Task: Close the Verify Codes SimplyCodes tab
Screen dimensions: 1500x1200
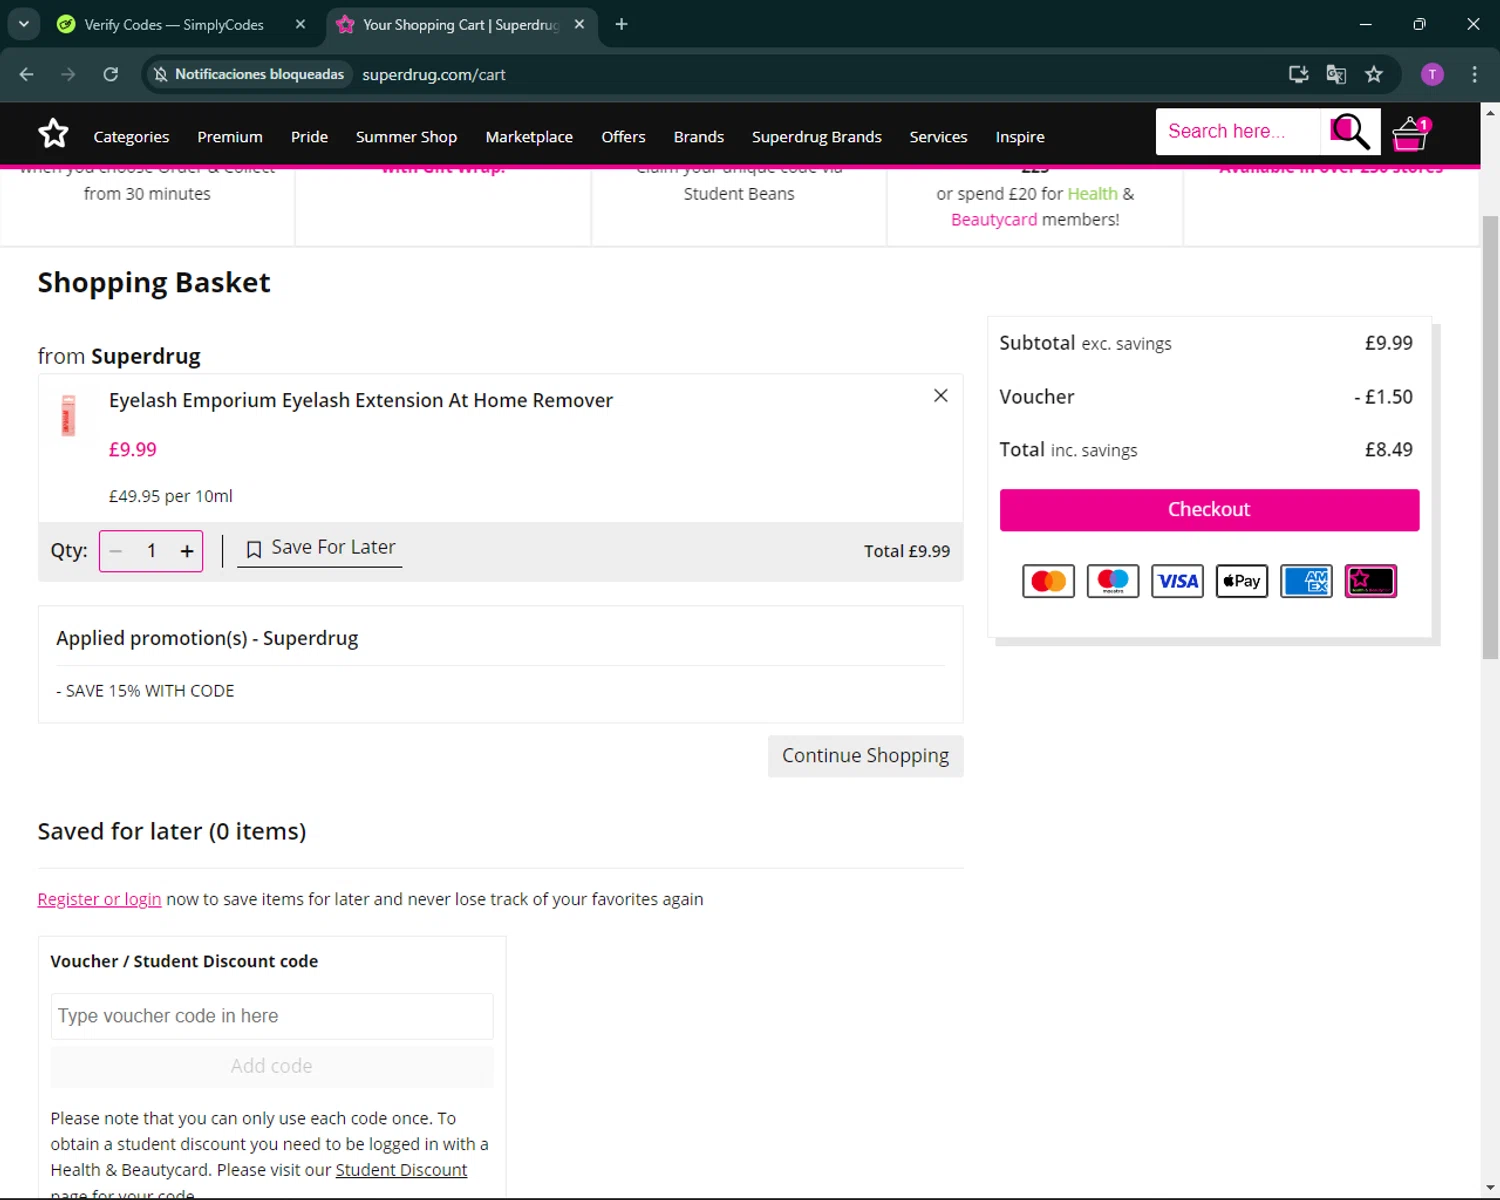Action: click(300, 24)
